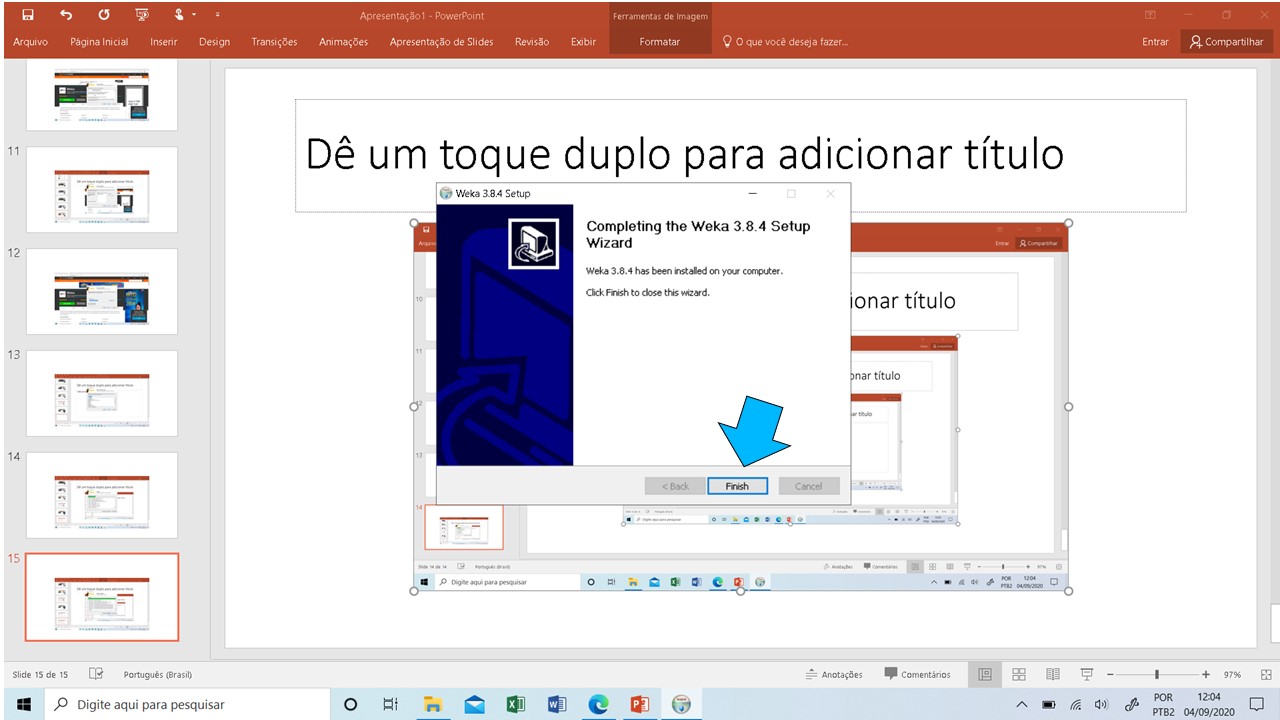Viewport: 1280px width, 720px height.
Task: Select slide 15 thumbnail
Action: 102,597
